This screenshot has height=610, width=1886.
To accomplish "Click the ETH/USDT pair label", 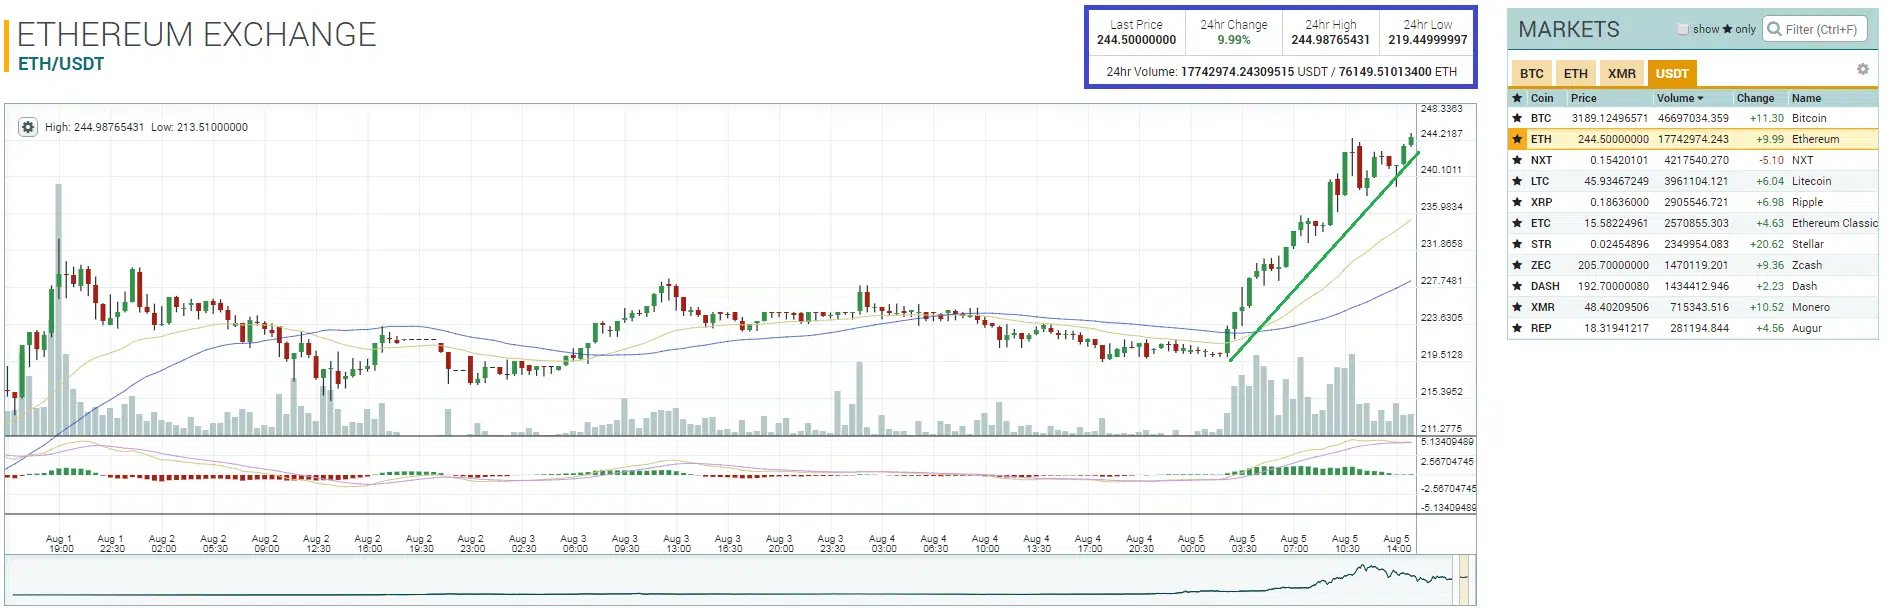I will (x=61, y=64).
